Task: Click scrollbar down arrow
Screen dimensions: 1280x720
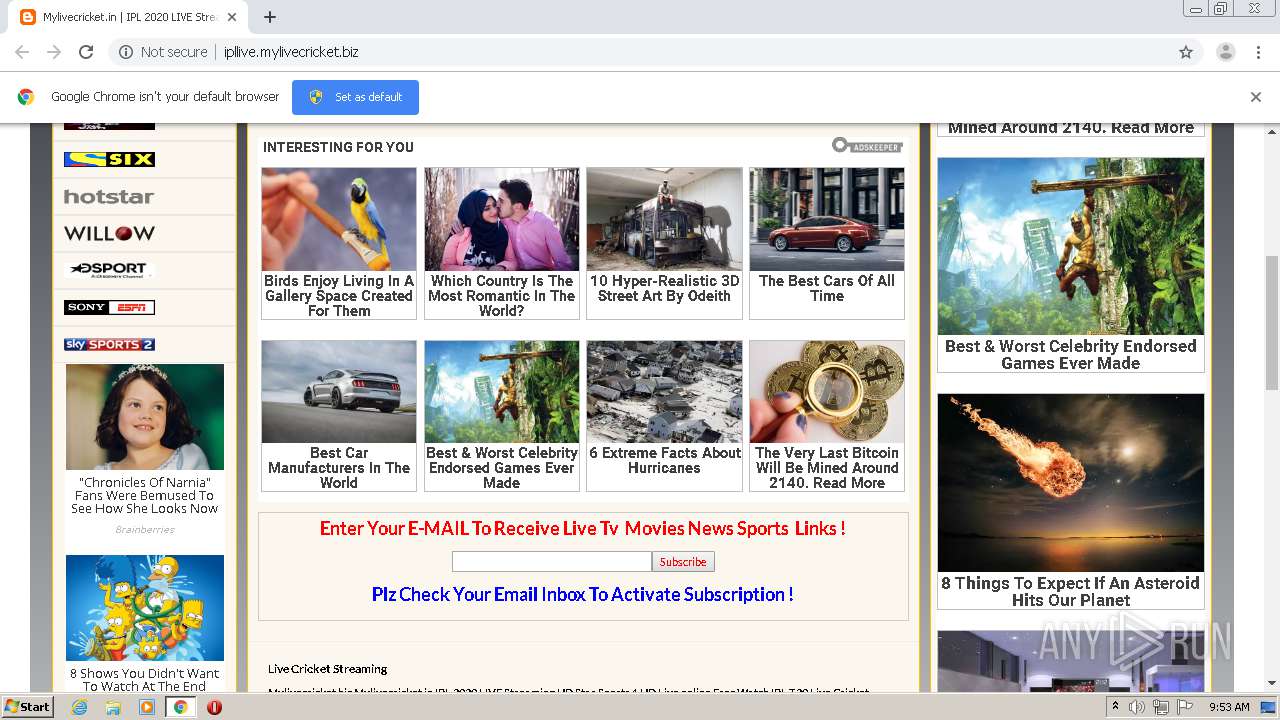Action: pos(1272,683)
